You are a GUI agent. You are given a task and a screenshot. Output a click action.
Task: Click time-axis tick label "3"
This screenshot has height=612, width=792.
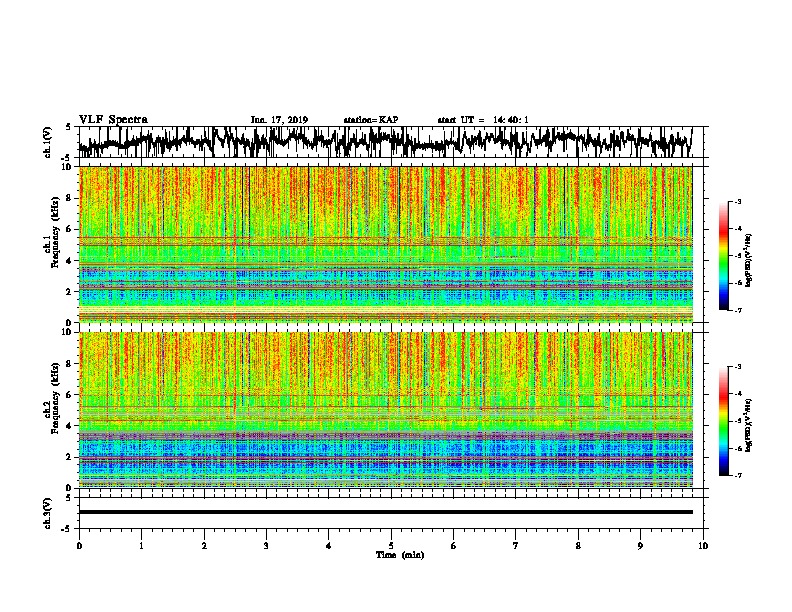pos(266,545)
